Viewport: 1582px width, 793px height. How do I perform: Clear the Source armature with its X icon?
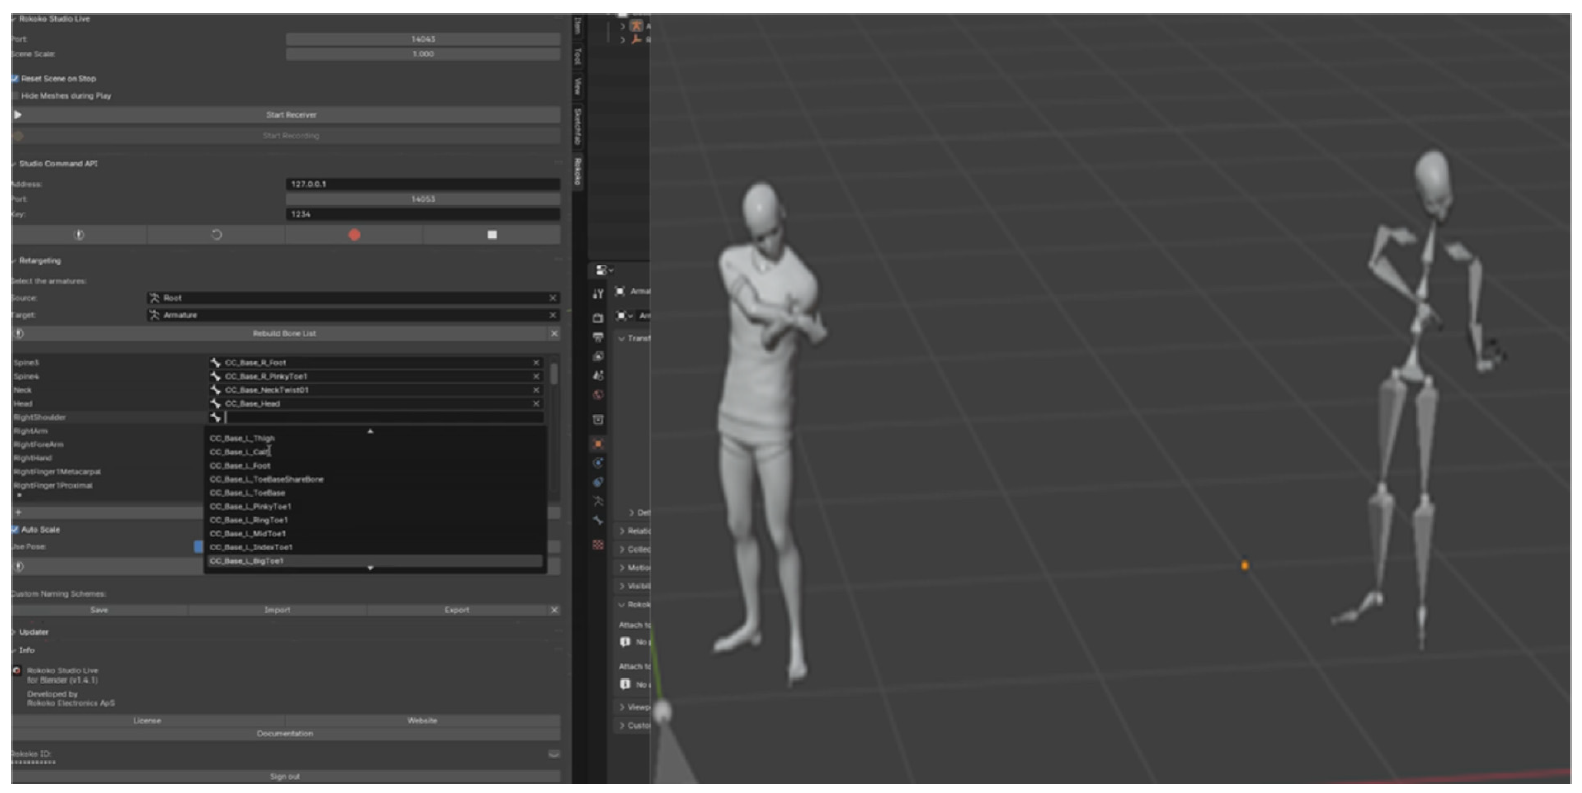coord(553,298)
